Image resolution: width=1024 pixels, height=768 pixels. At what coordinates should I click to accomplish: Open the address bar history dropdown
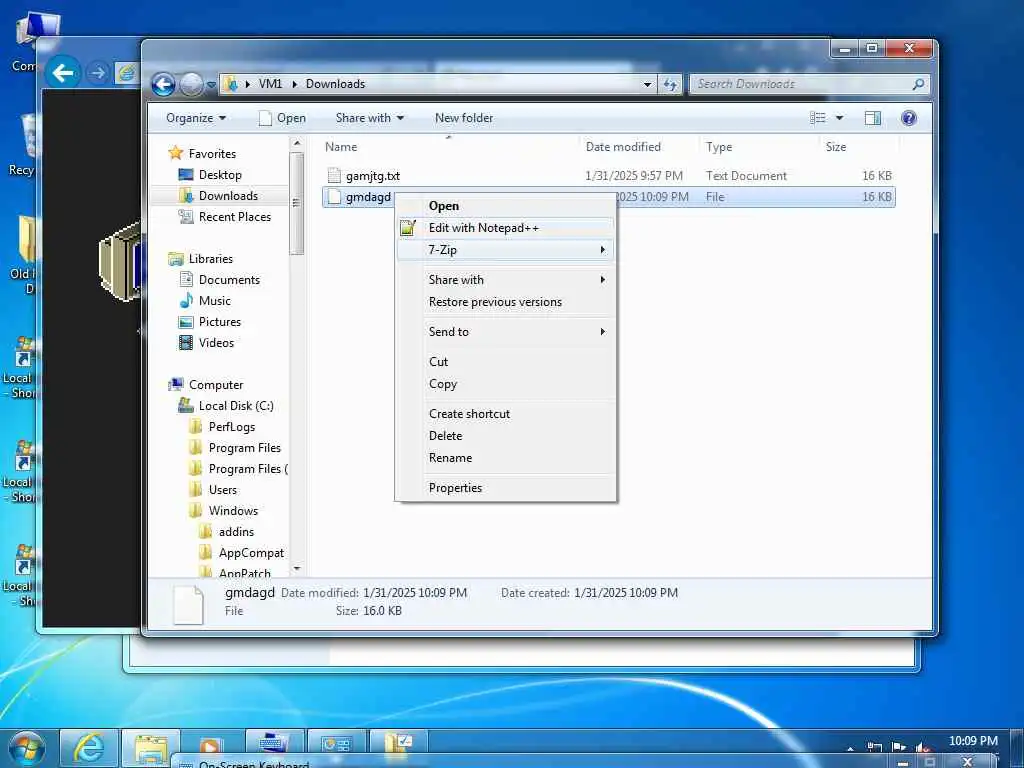[x=647, y=84]
